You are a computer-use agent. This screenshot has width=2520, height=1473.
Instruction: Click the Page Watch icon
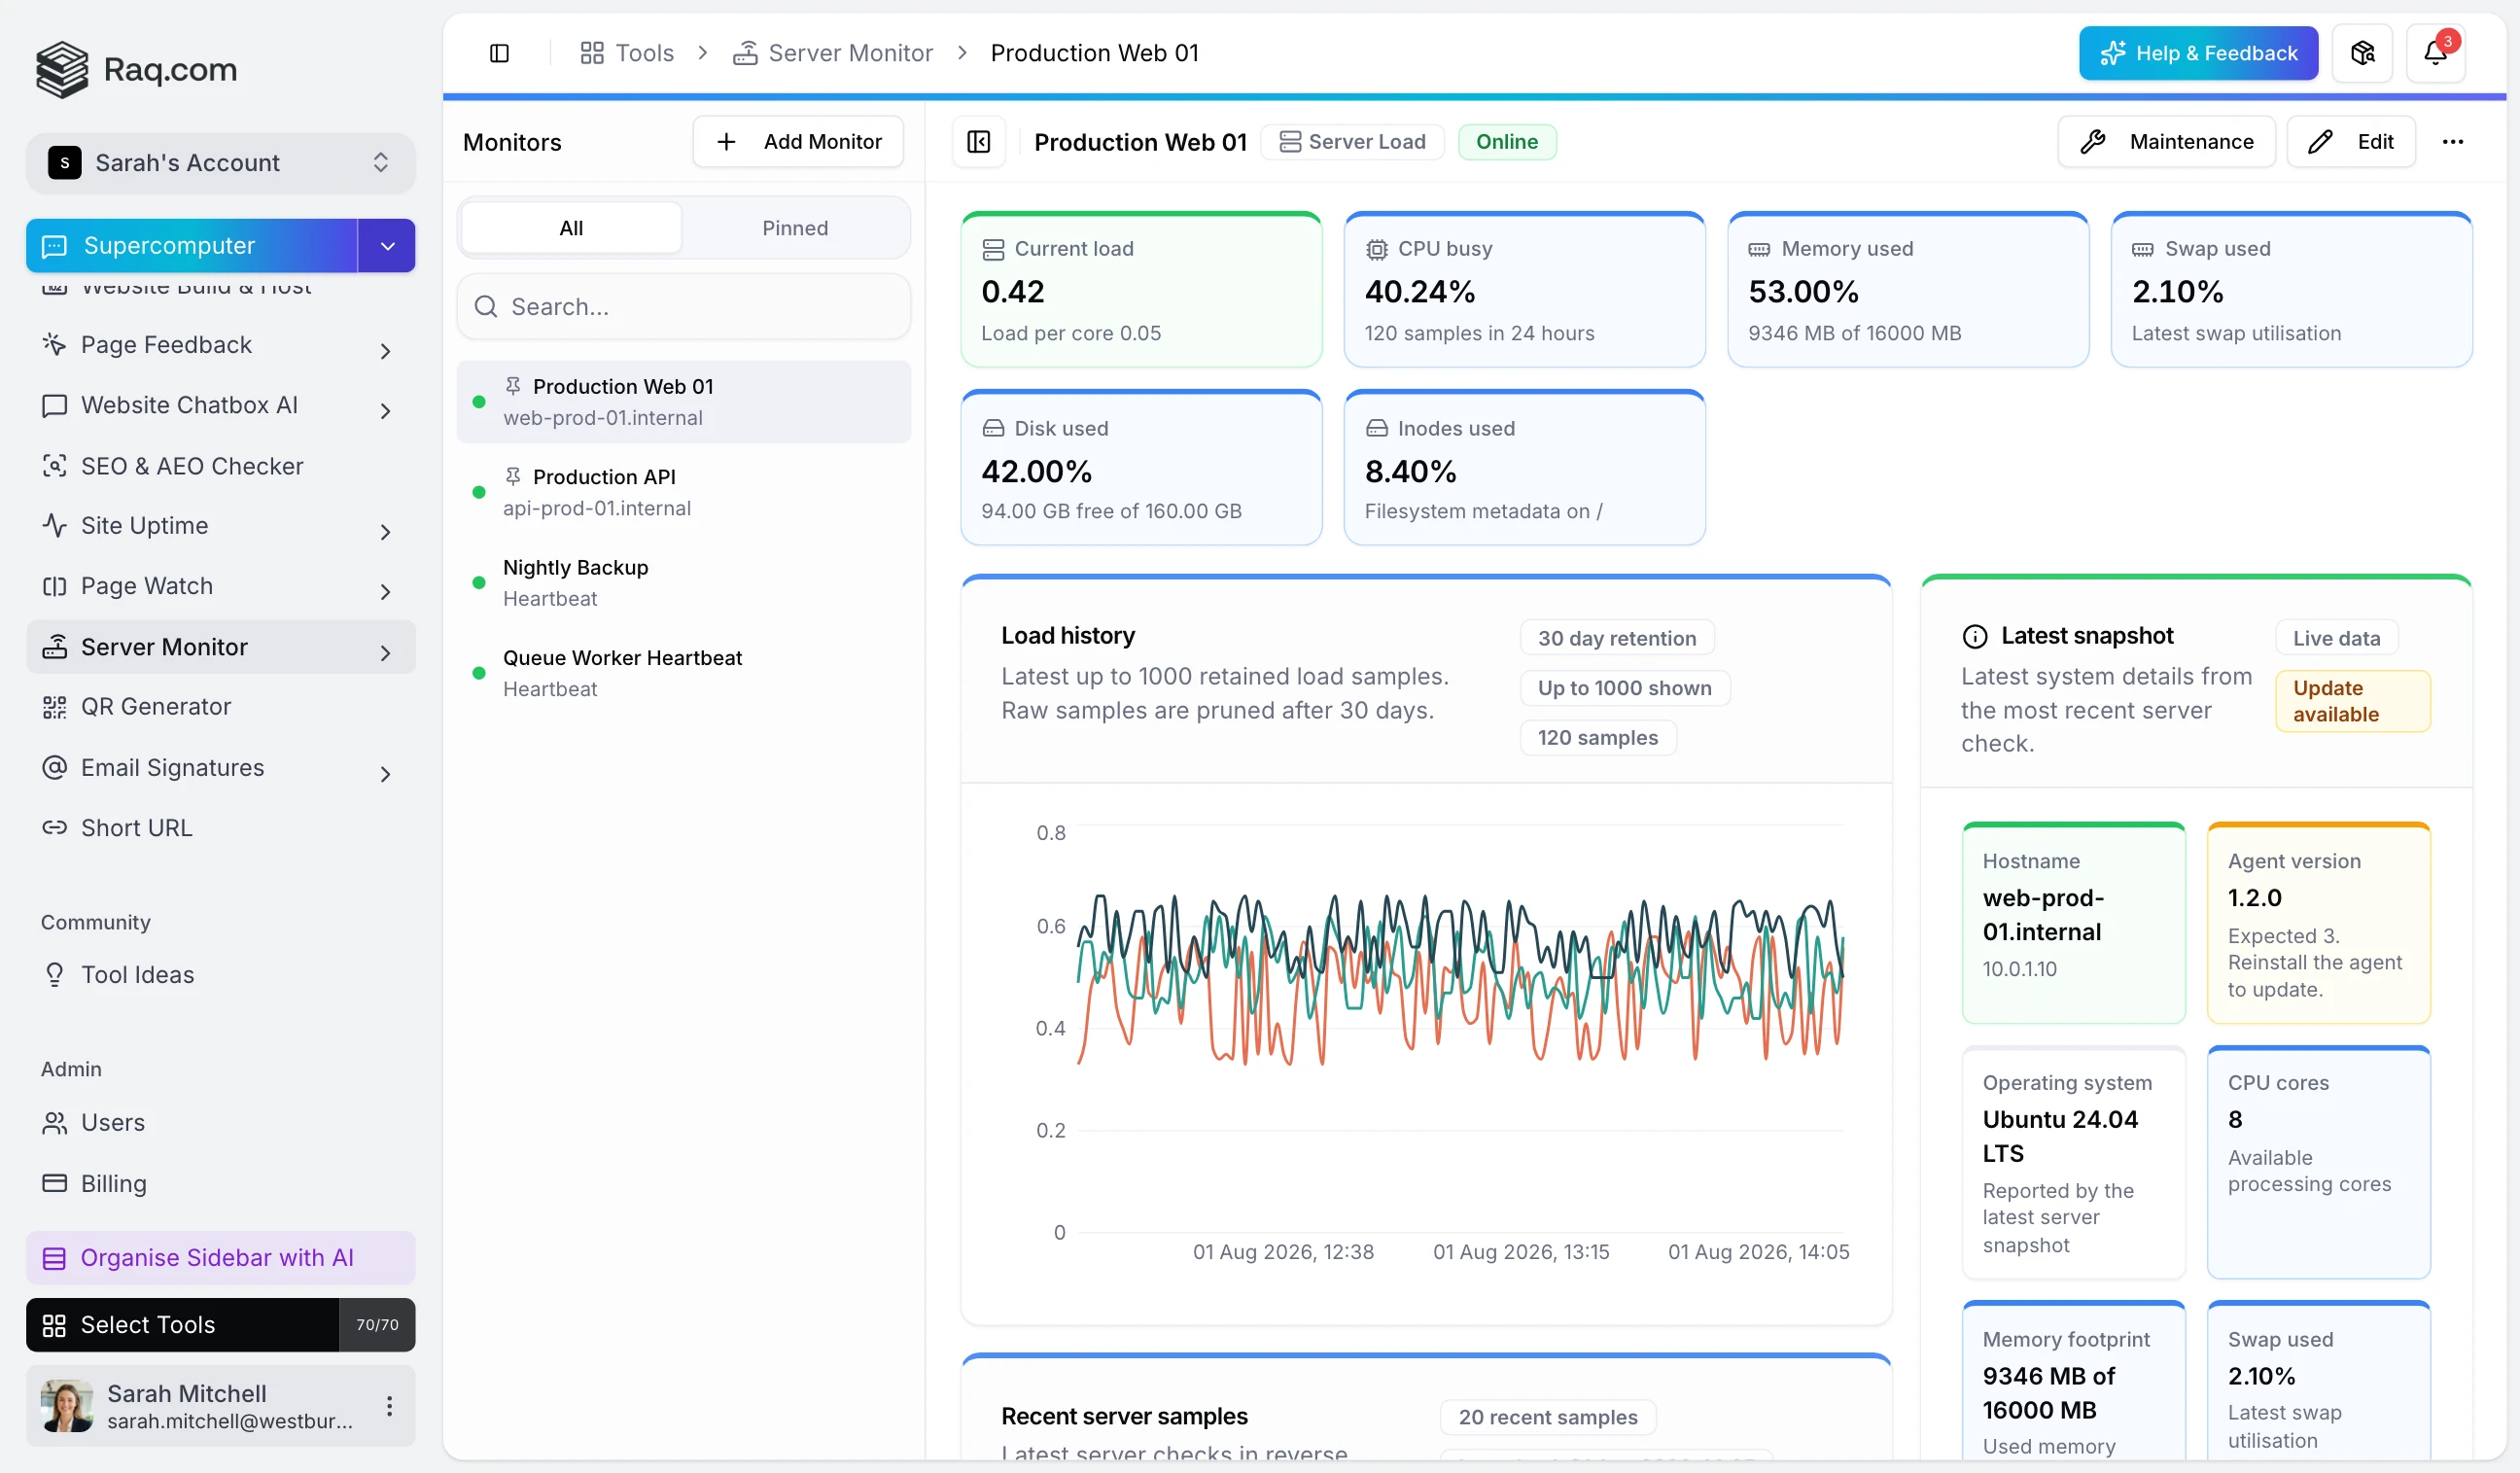(54, 586)
